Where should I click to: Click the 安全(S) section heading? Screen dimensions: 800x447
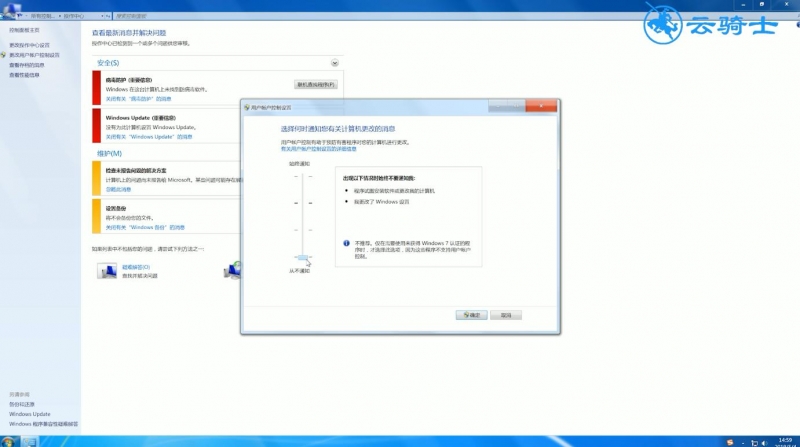point(108,63)
